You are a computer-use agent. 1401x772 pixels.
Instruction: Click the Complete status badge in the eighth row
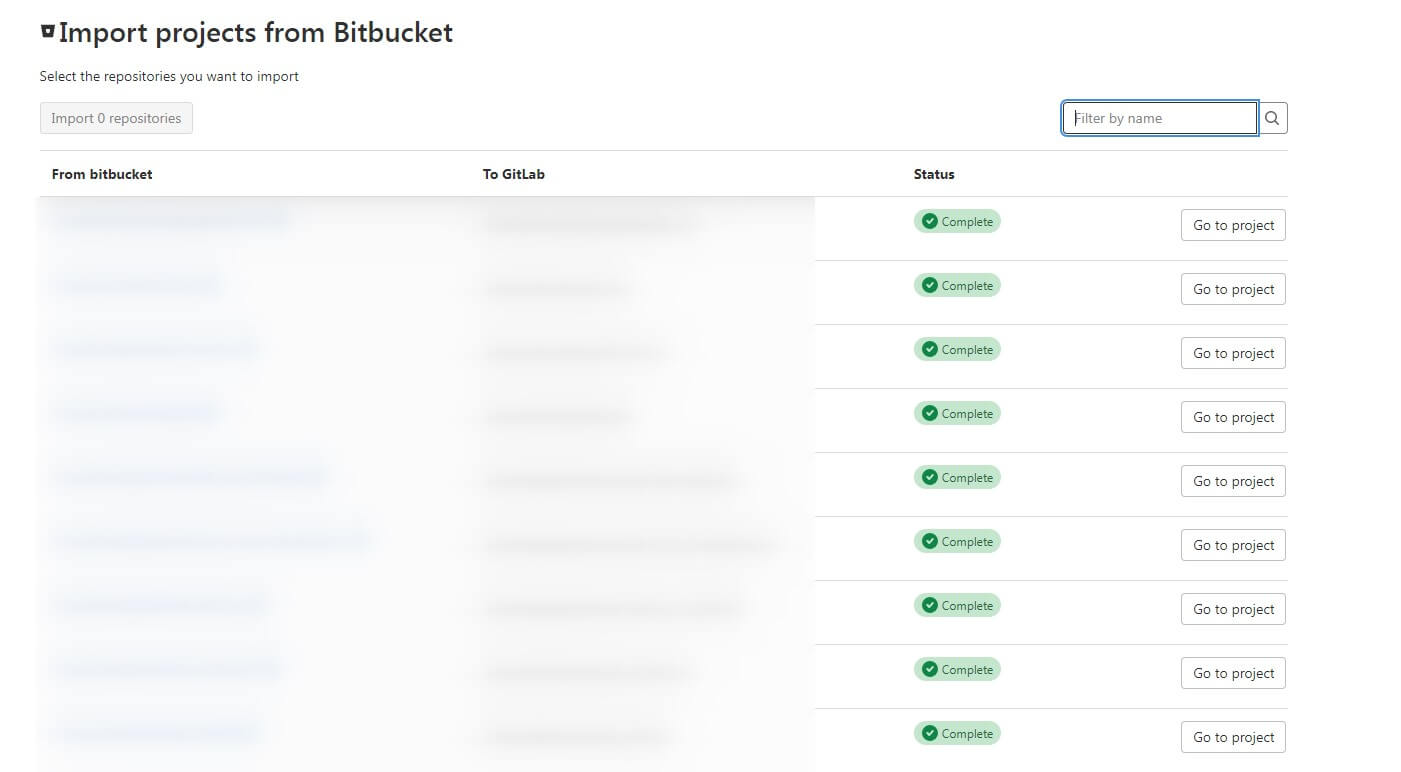(x=957, y=669)
